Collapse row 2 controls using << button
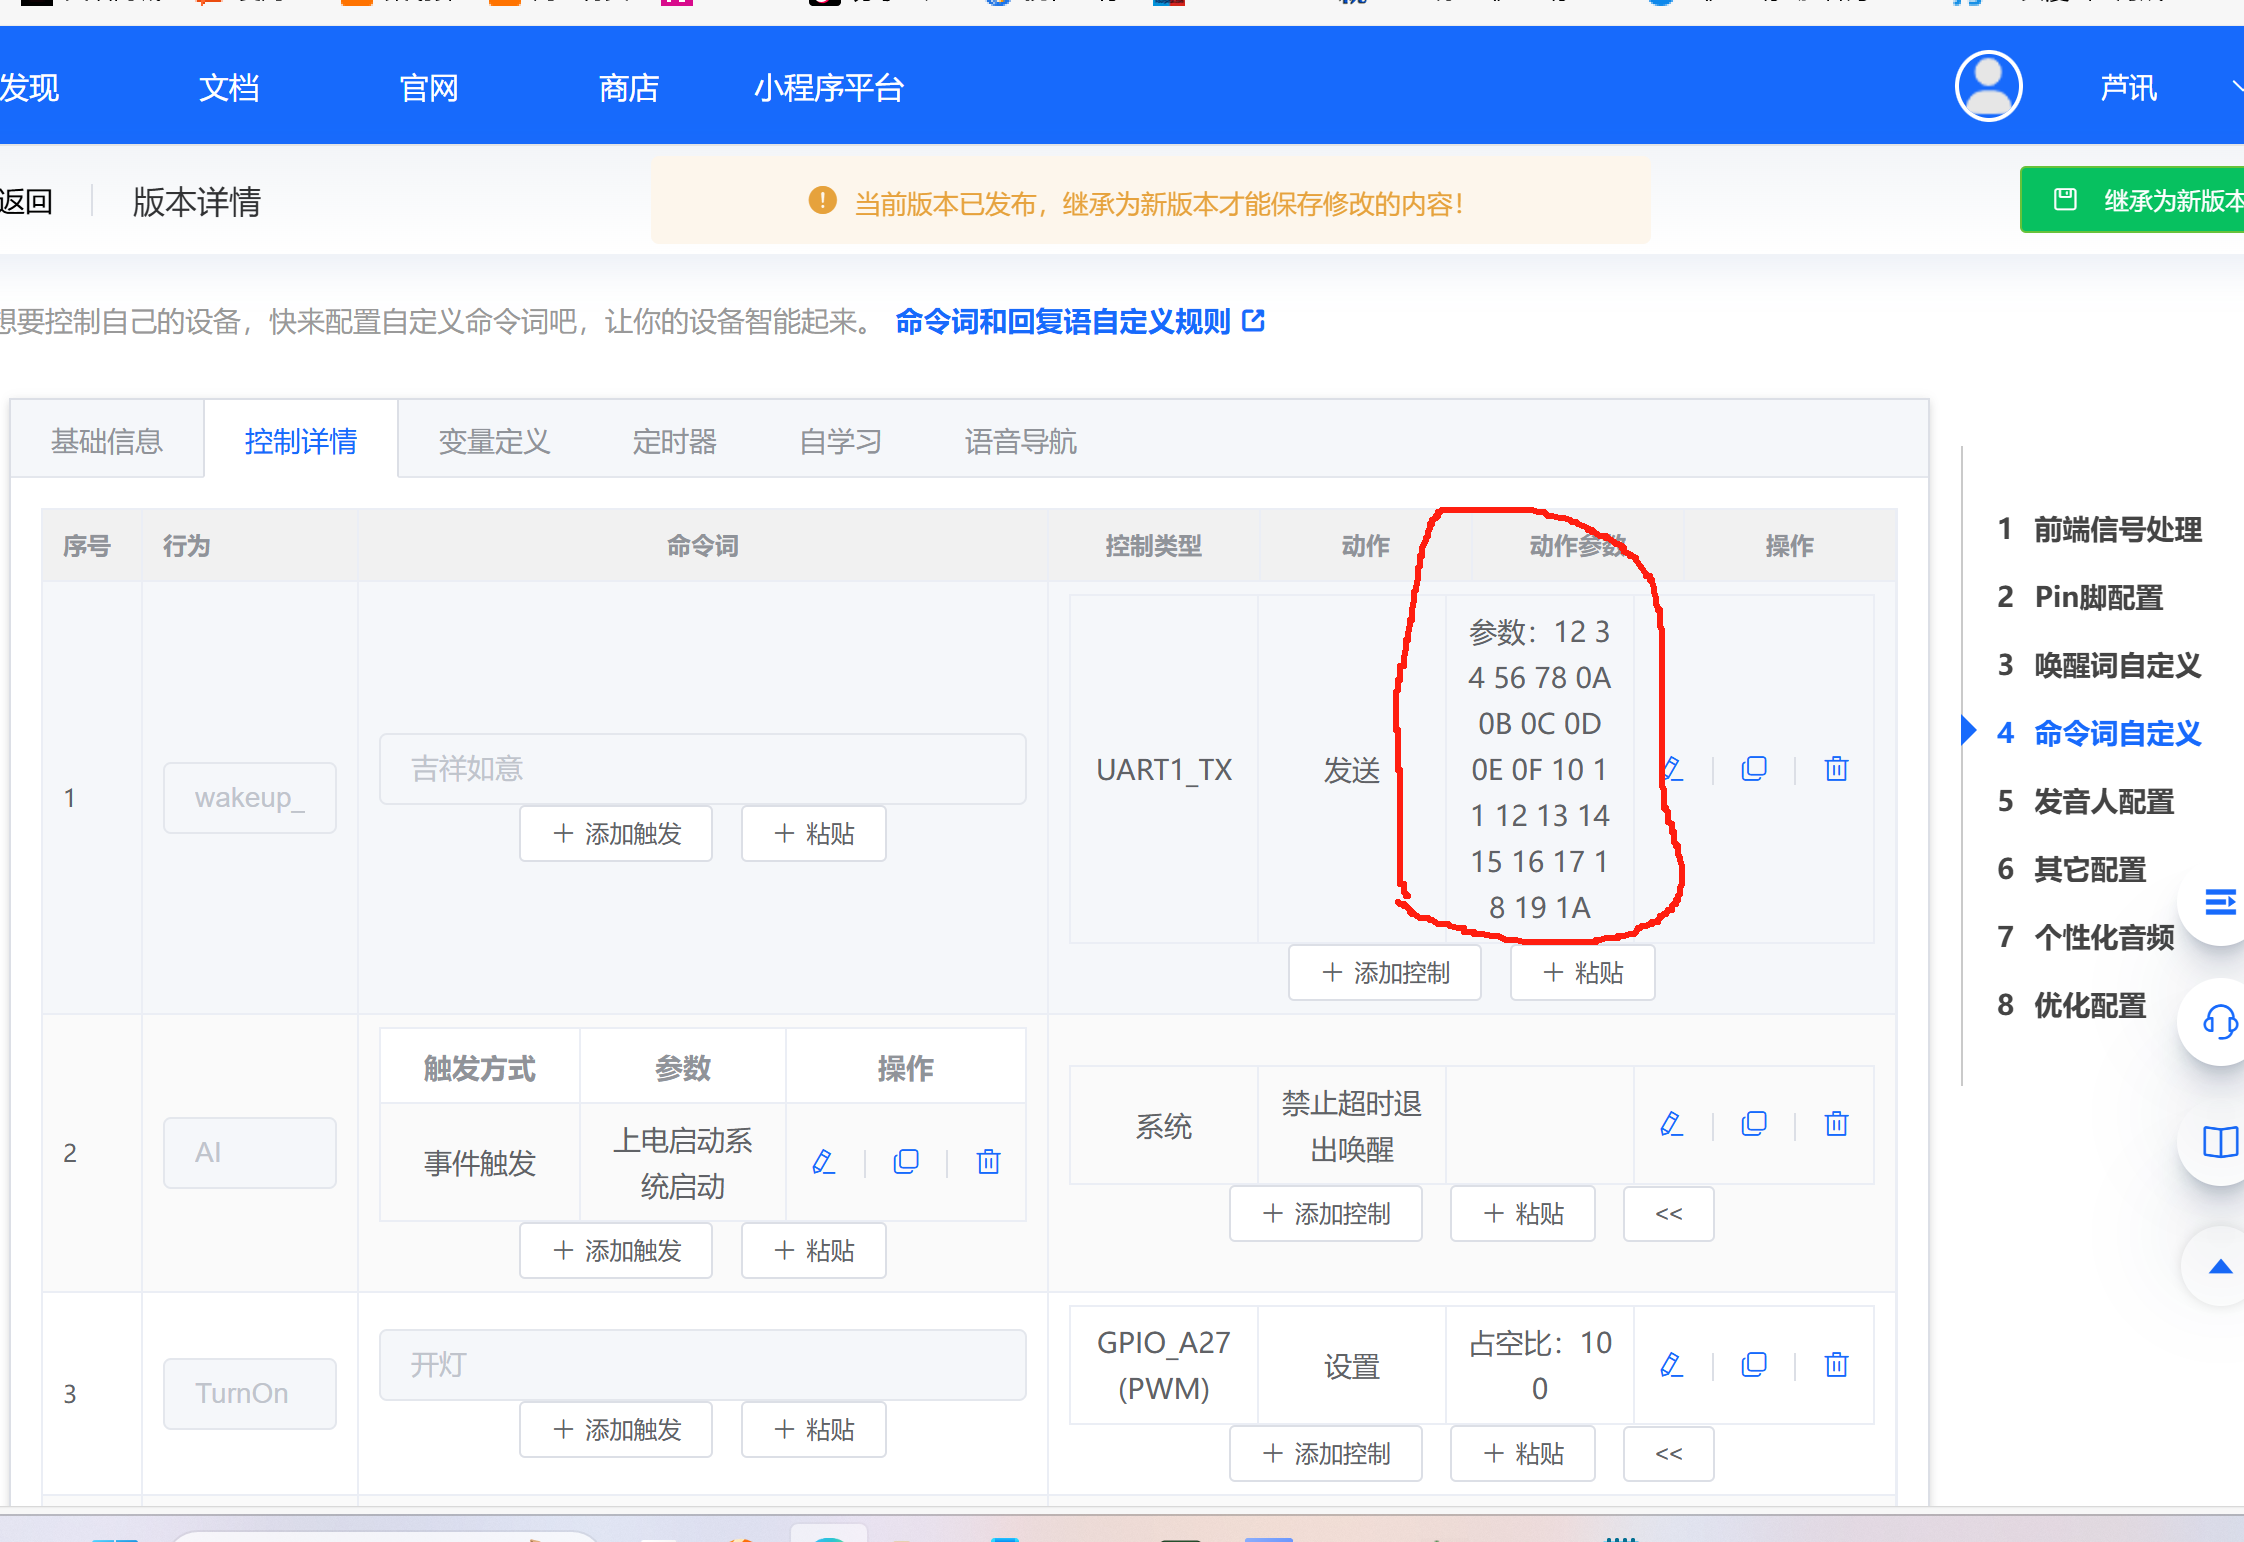Screen dimensions: 2244x1542 coord(1668,1213)
